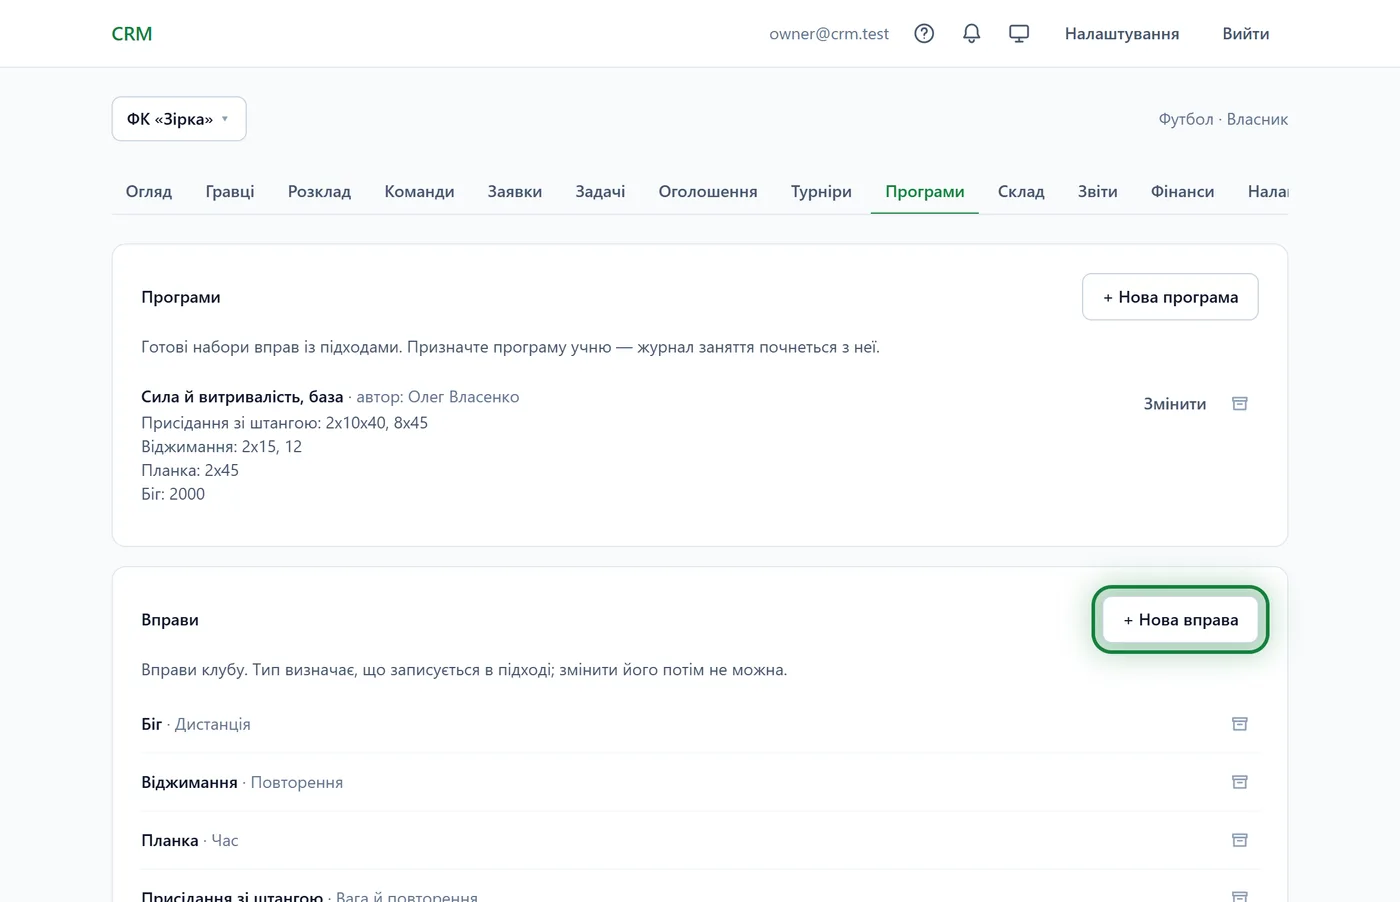Click the "+ Нова програма" button
Viewport: 1400px width, 902px height.
(1170, 297)
